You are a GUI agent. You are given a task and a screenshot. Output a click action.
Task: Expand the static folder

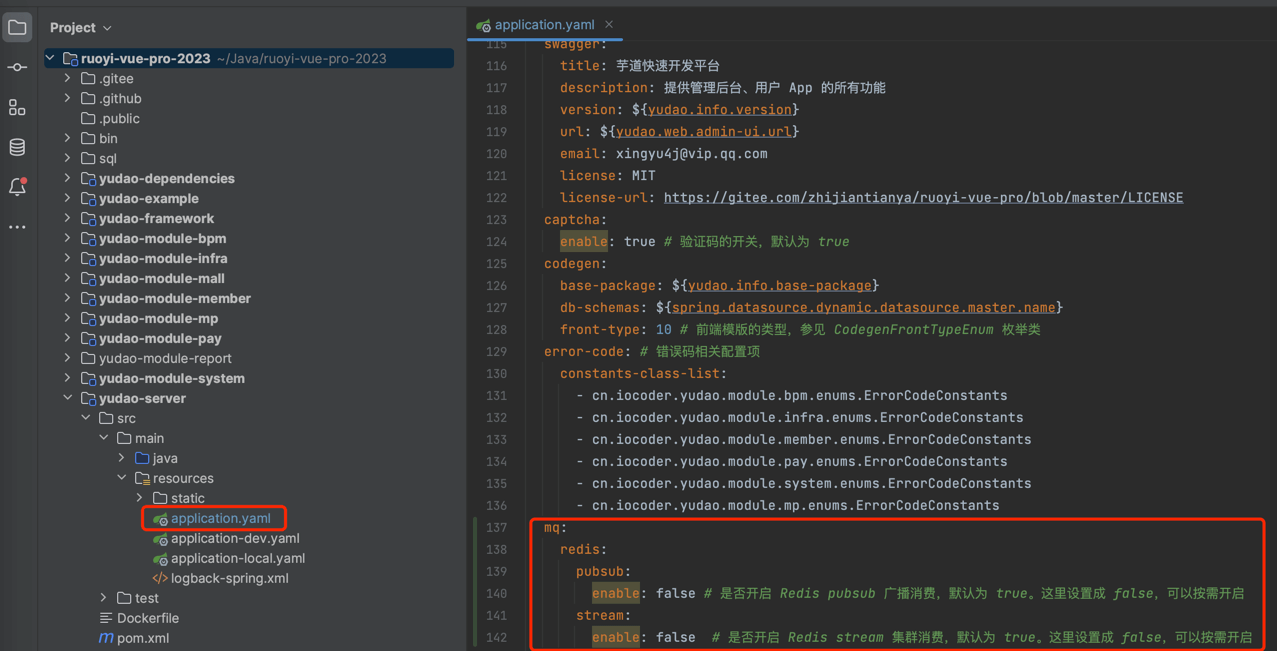point(140,498)
